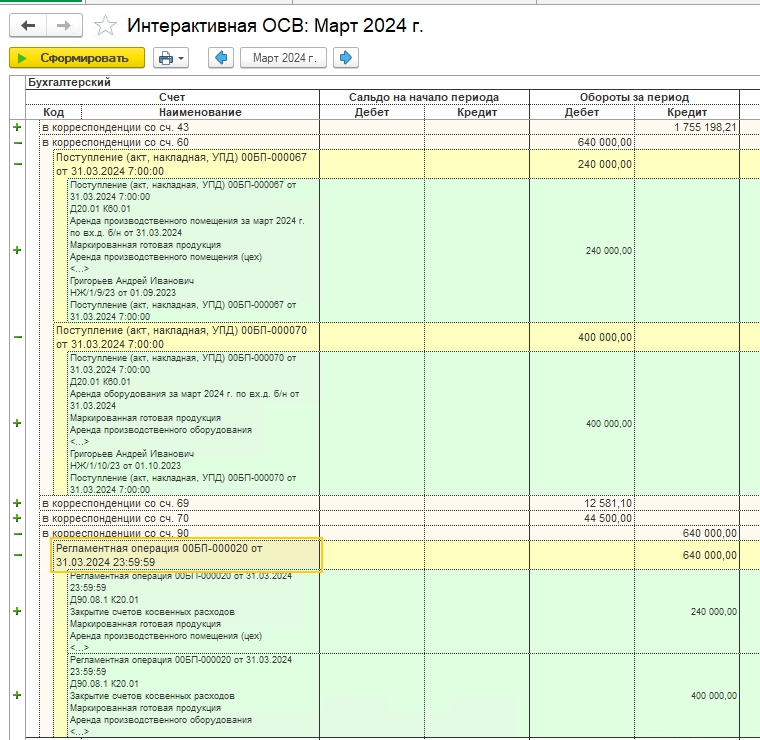
Task: Collapse document Поступление 00БП-000070 group
Action: tap(16, 337)
